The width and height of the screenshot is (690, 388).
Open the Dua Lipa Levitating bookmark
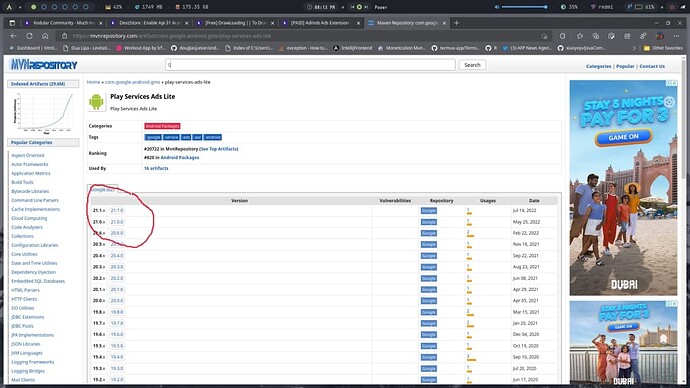click(x=87, y=48)
